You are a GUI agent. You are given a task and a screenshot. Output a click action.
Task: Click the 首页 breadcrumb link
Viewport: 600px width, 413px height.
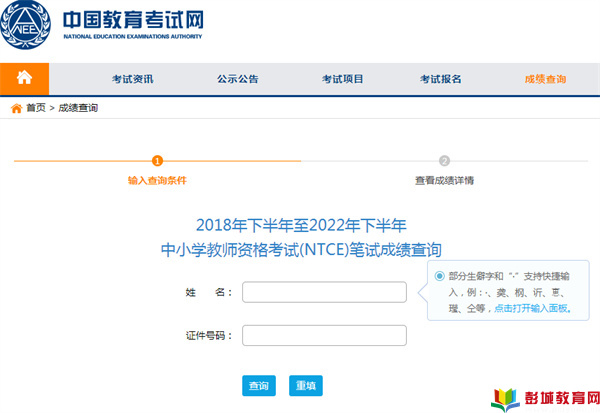pos(36,108)
